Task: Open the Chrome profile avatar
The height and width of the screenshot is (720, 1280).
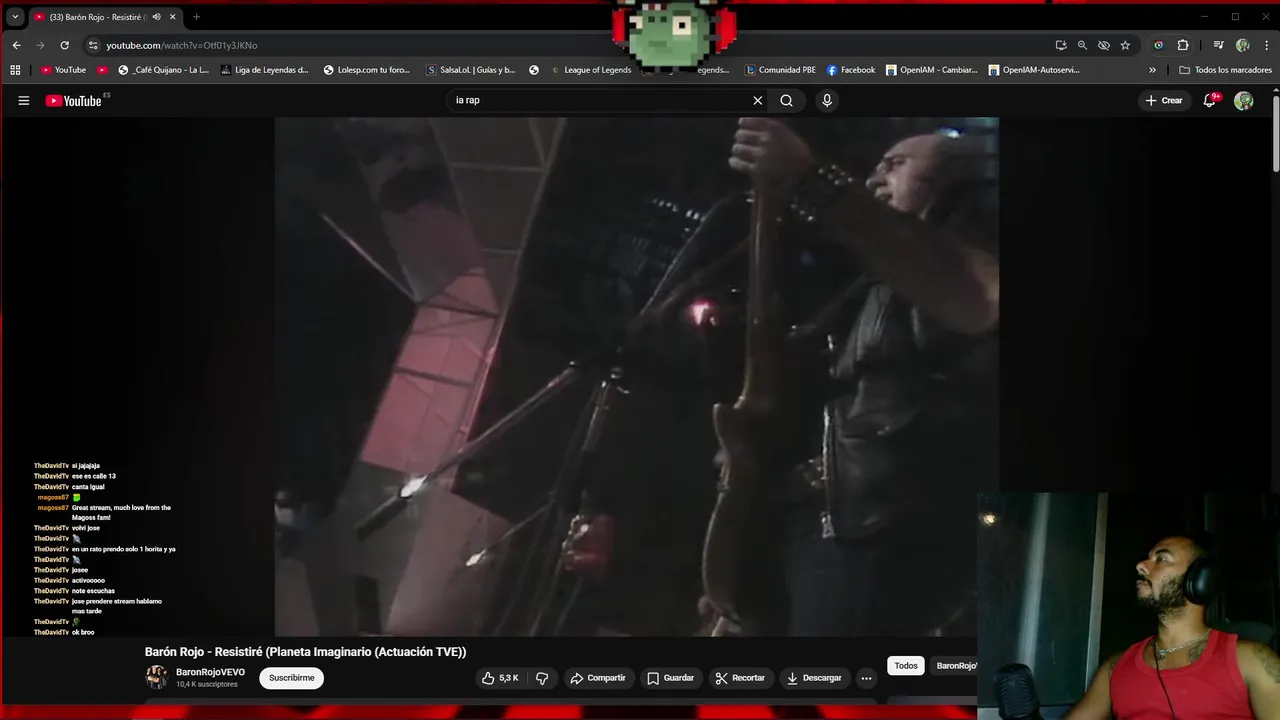Action: coord(1242,45)
